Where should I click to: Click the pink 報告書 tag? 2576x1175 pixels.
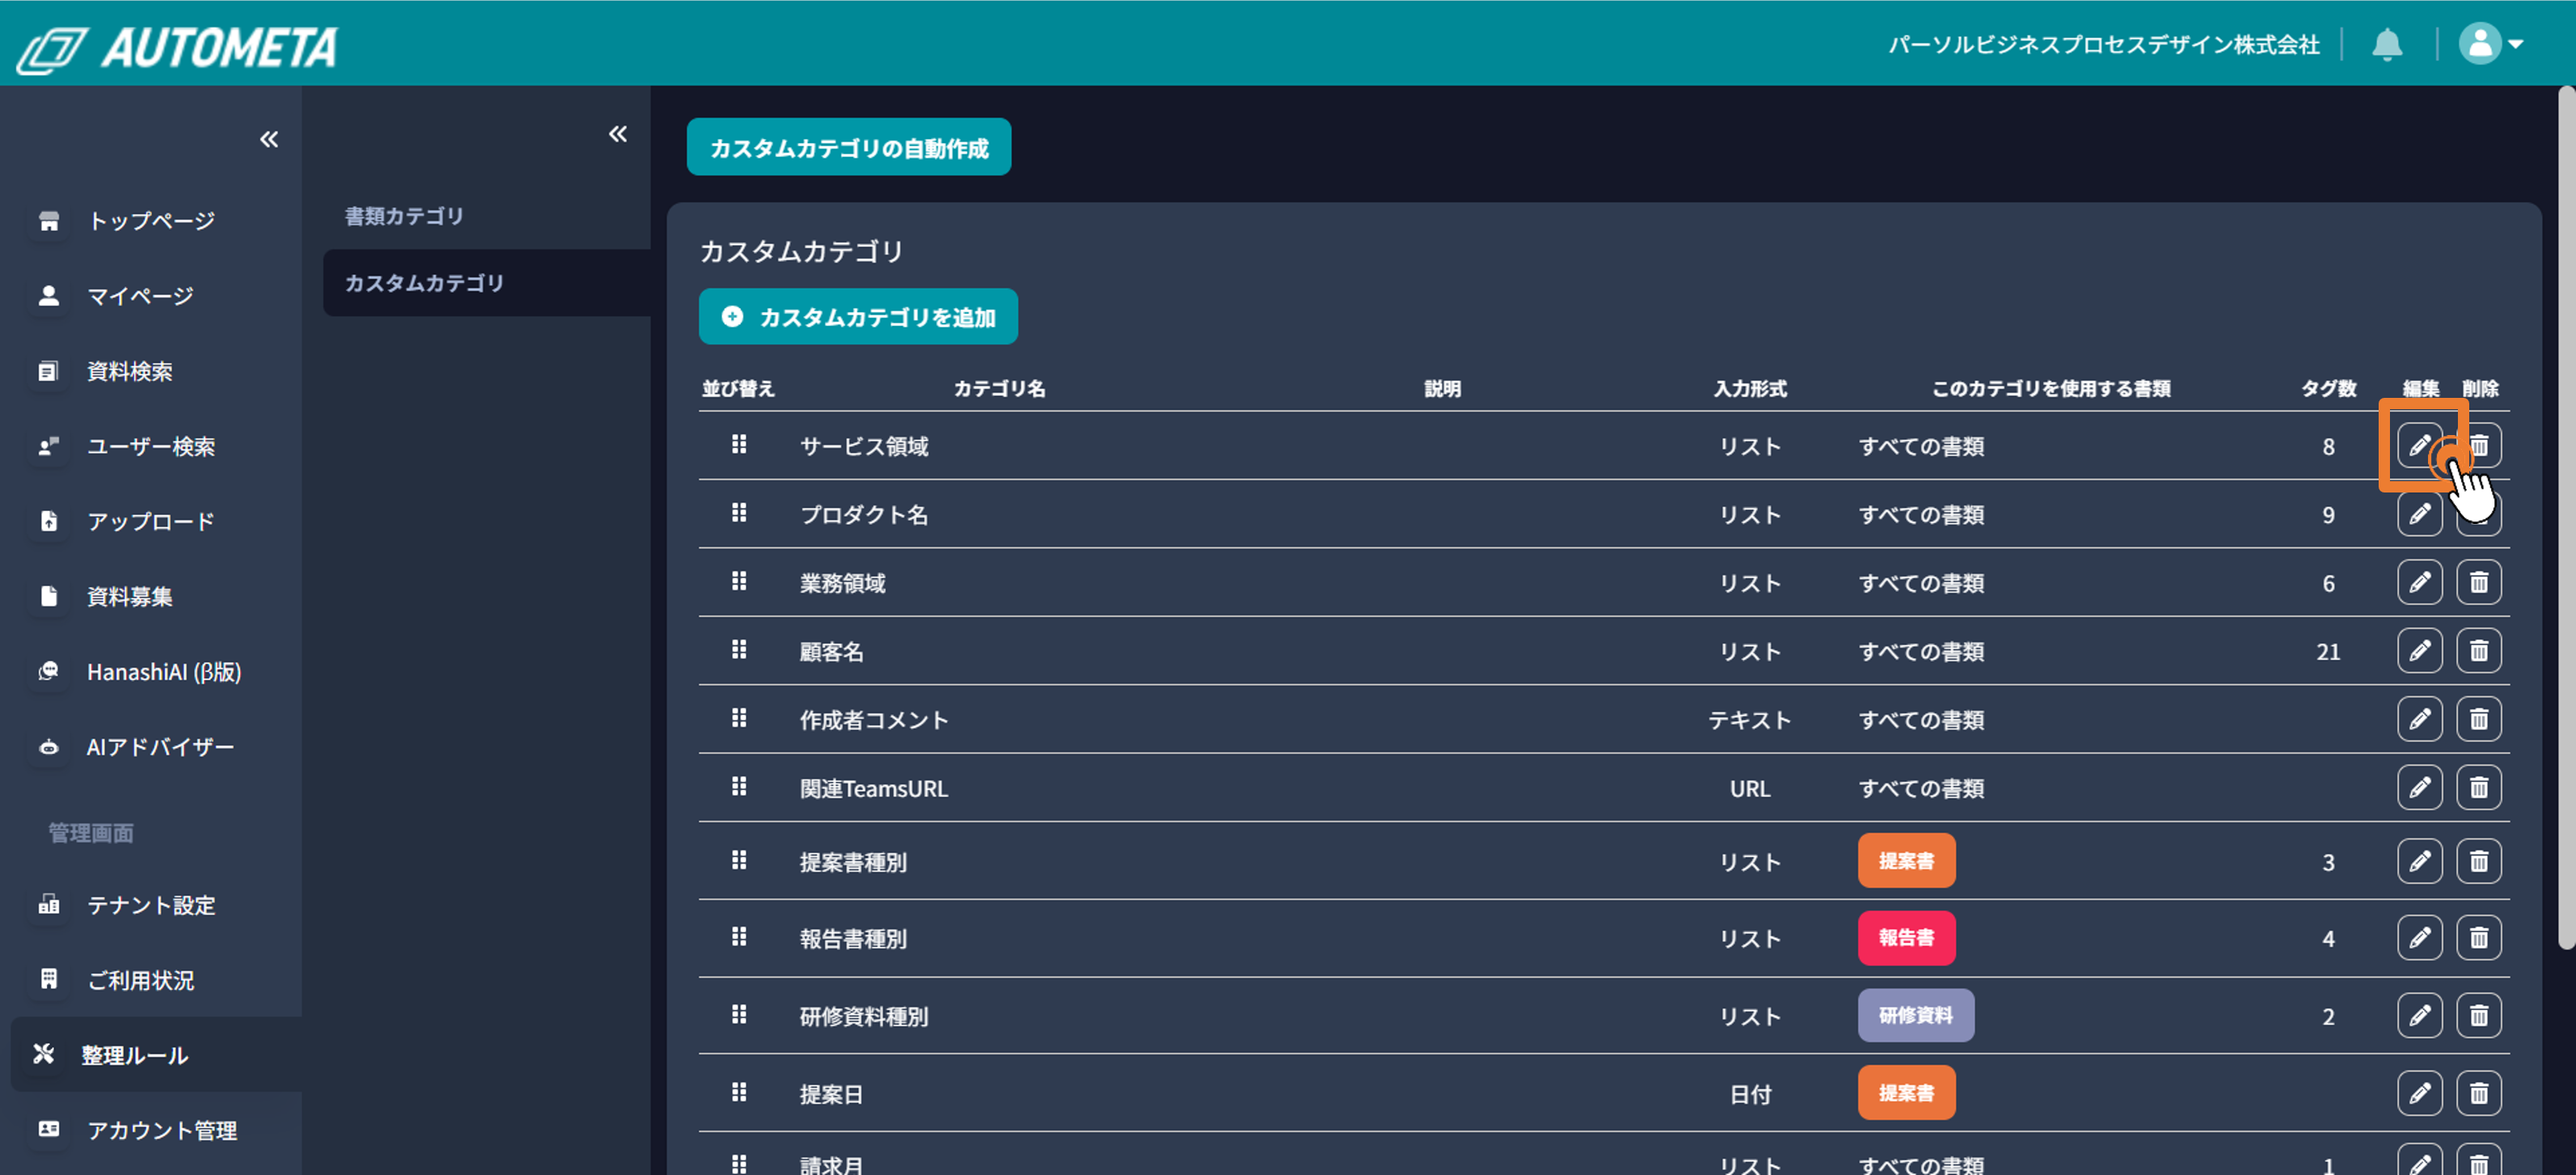point(1906,938)
